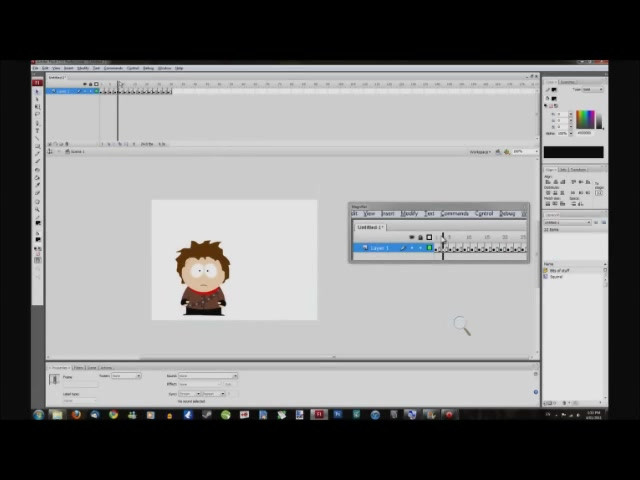This screenshot has height=480, width=640.
Task: Open the Modify menu
Action: click(x=83, y=68)
